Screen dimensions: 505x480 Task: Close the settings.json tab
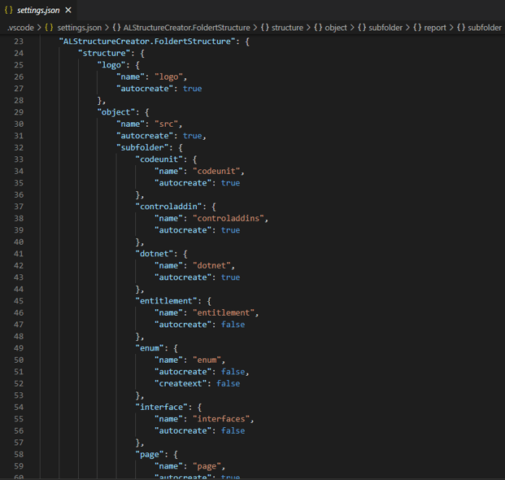(68, 10)
